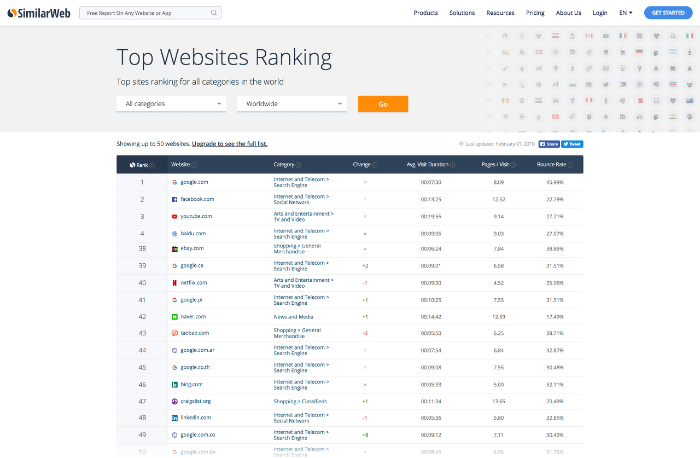Click the google.com.ar favicon icon

(175, 350)
